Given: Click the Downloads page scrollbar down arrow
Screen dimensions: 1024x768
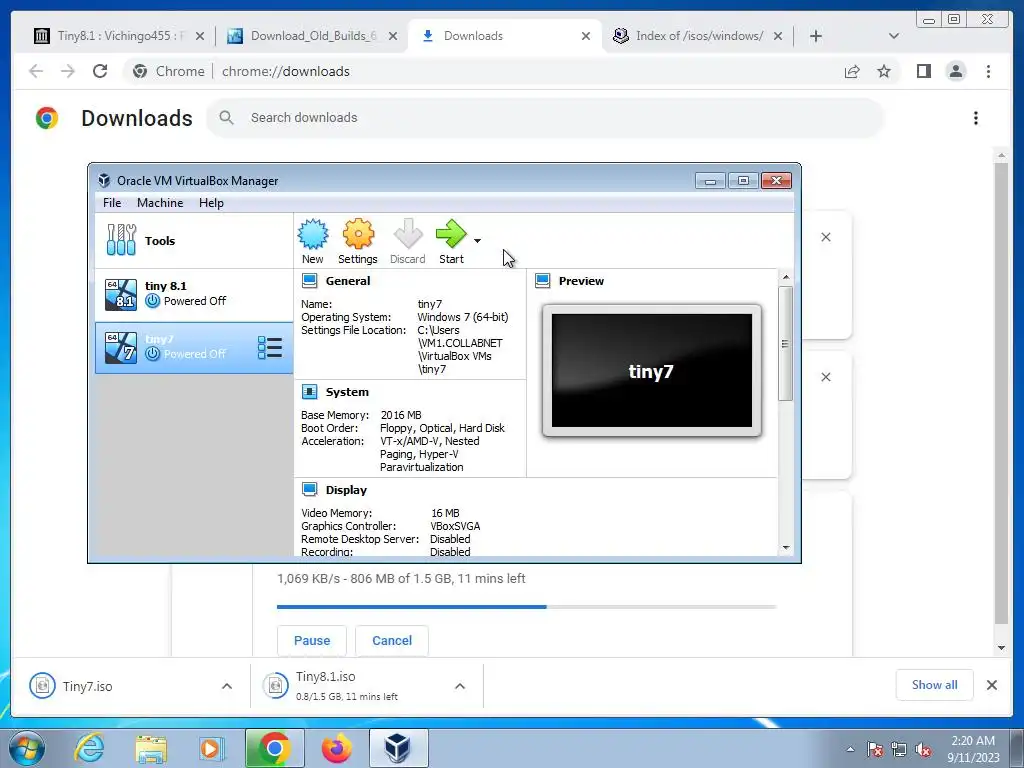Looking at the screenshot, I should coord(1001,648).
